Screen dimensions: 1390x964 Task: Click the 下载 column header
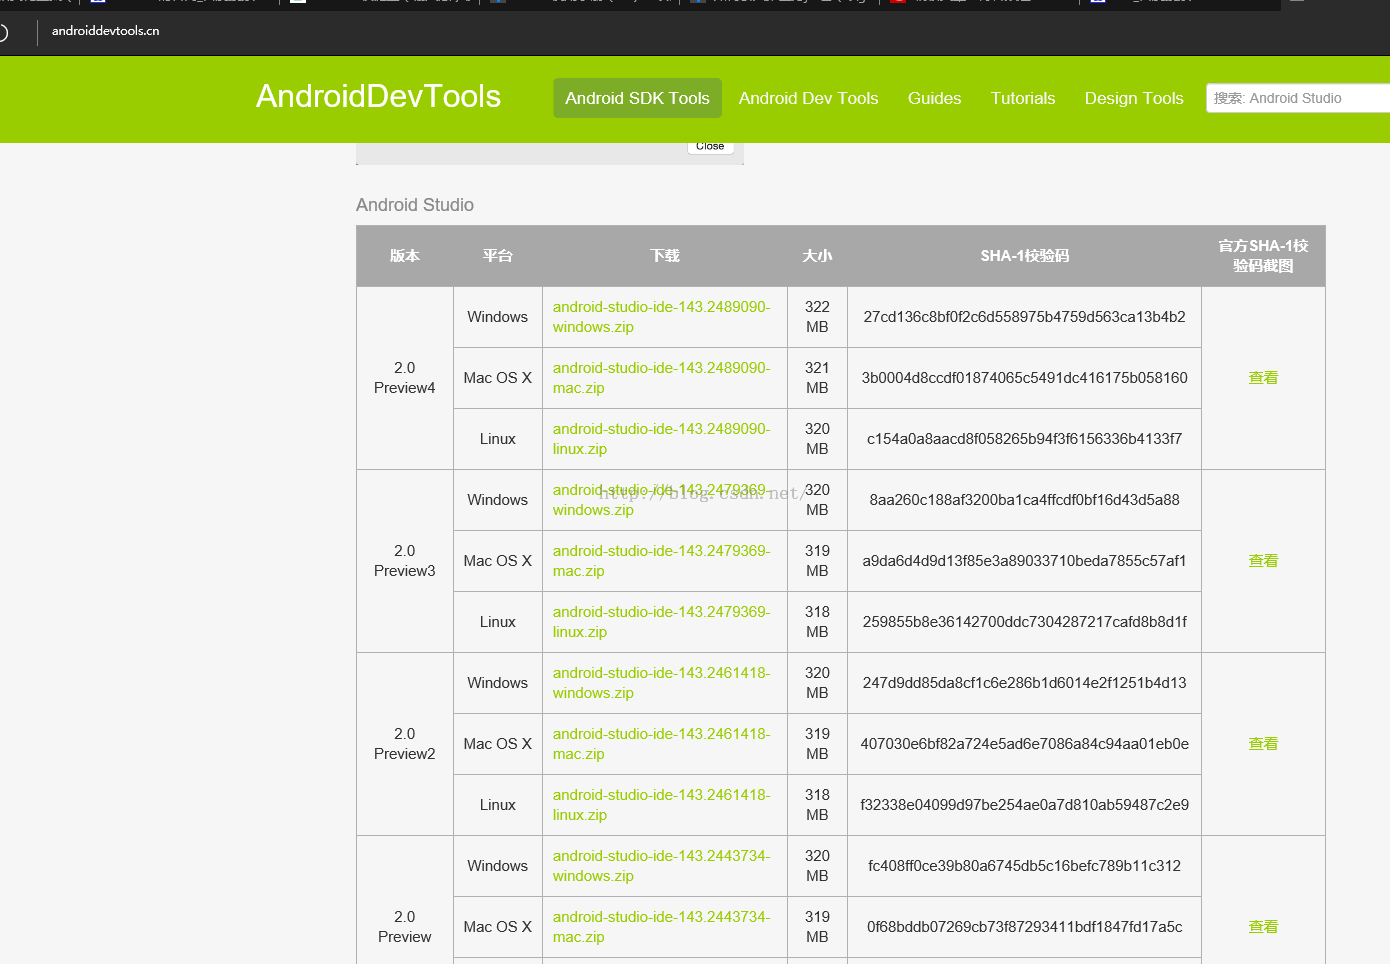(x=665, y=256)
